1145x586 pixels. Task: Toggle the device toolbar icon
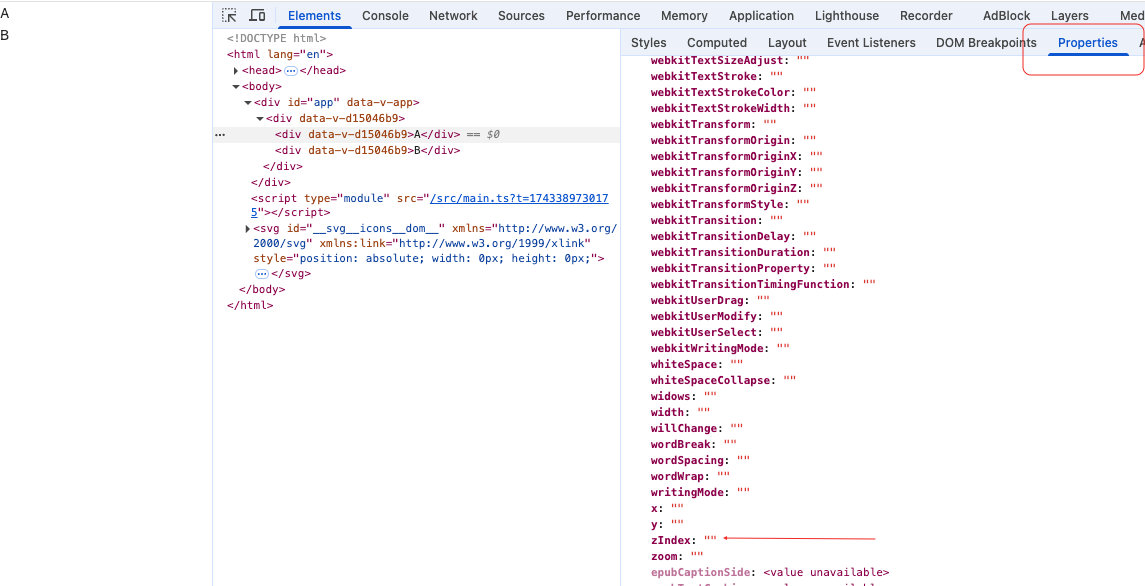point(257,15)
